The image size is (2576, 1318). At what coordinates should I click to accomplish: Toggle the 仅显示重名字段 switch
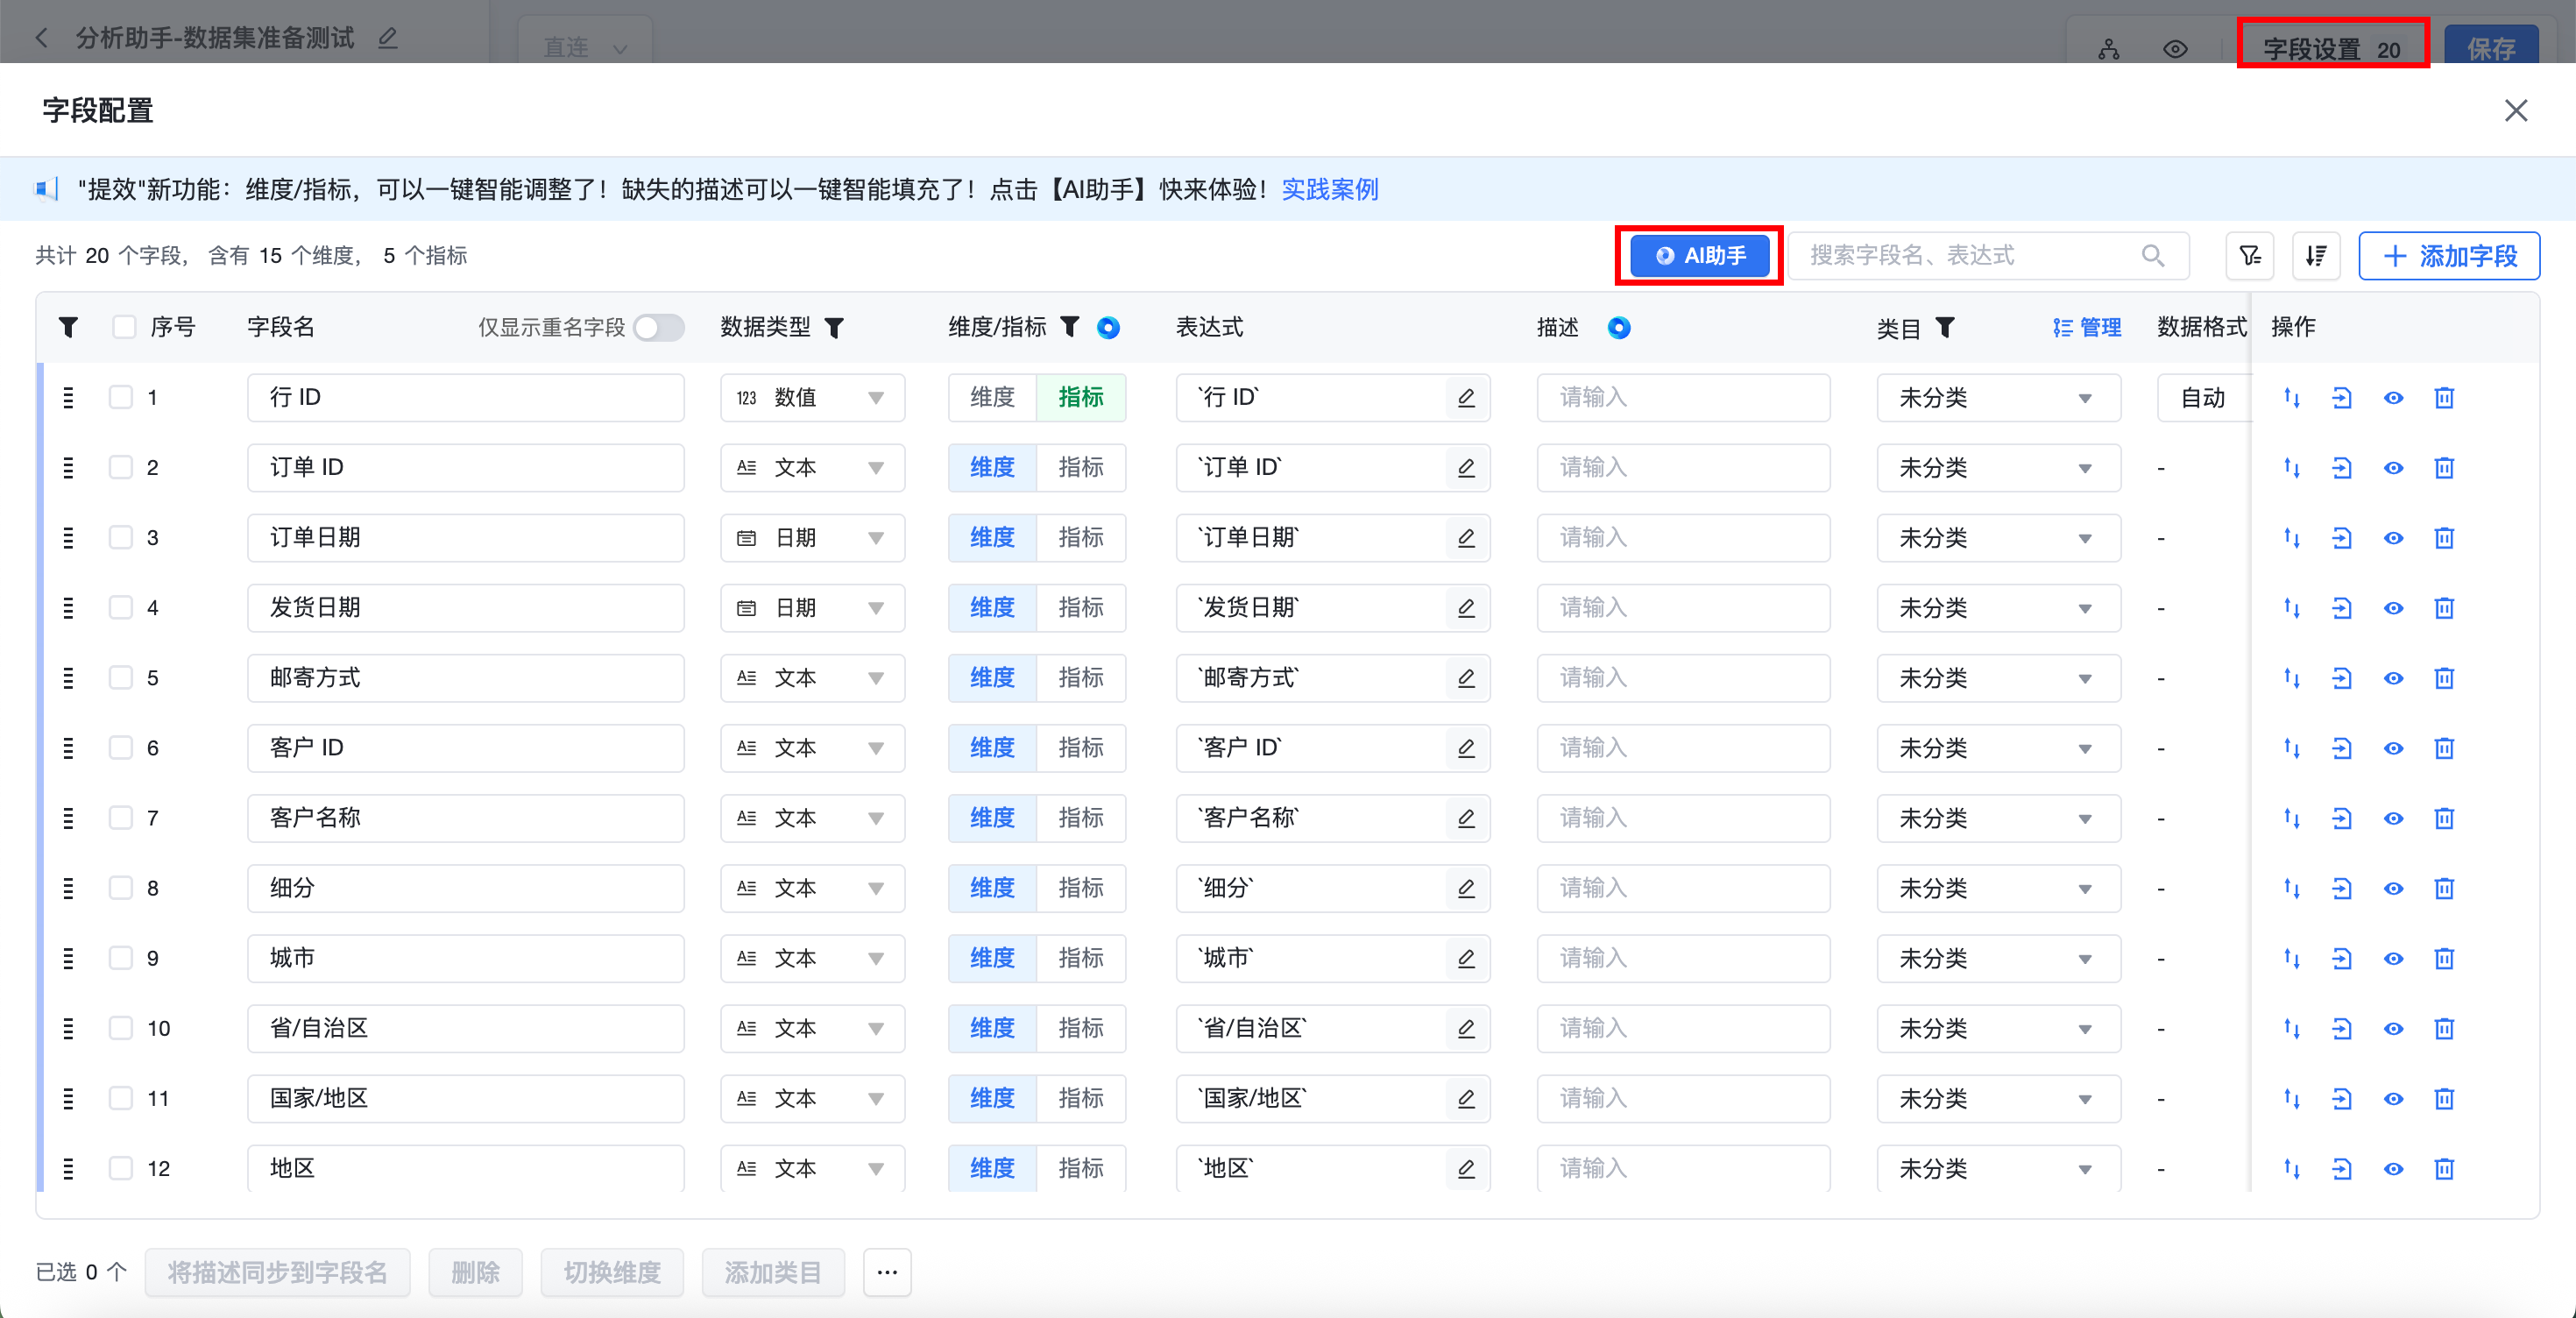(659, 327)
